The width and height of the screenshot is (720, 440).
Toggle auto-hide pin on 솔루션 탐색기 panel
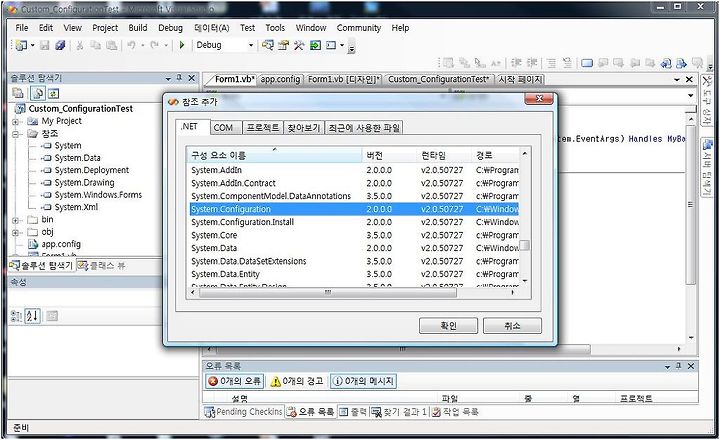pyautogui.click(x=180, y=79)
